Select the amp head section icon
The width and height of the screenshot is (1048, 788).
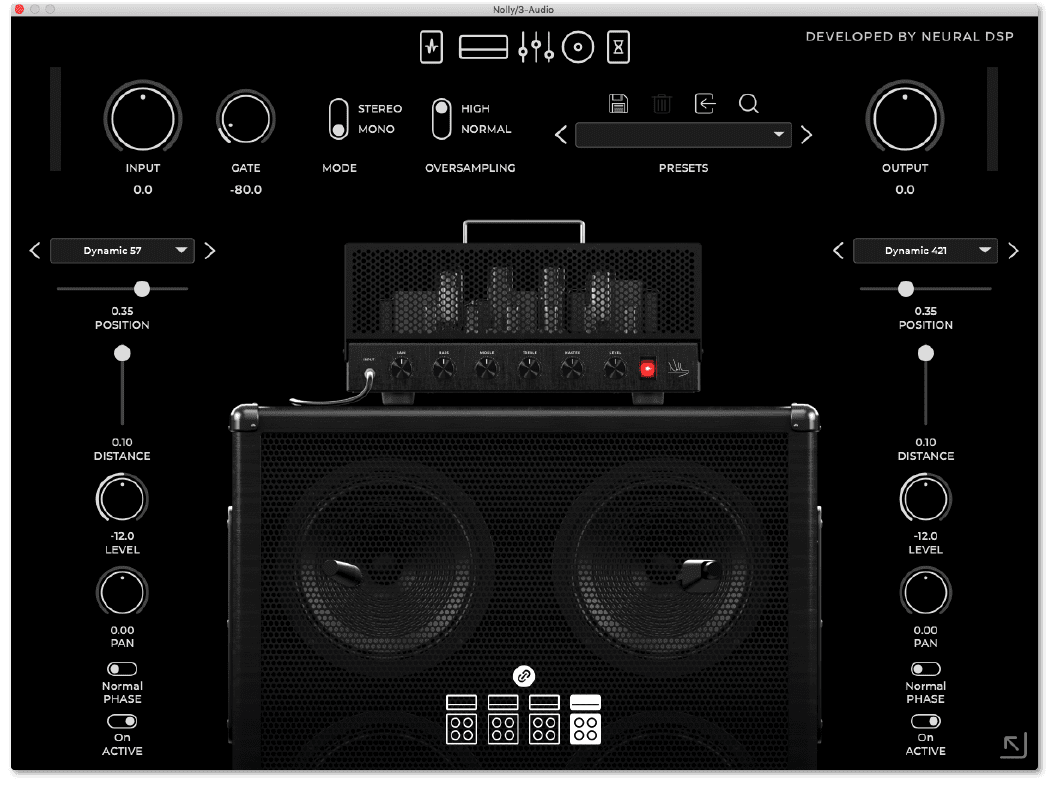[x=484, y=46]
